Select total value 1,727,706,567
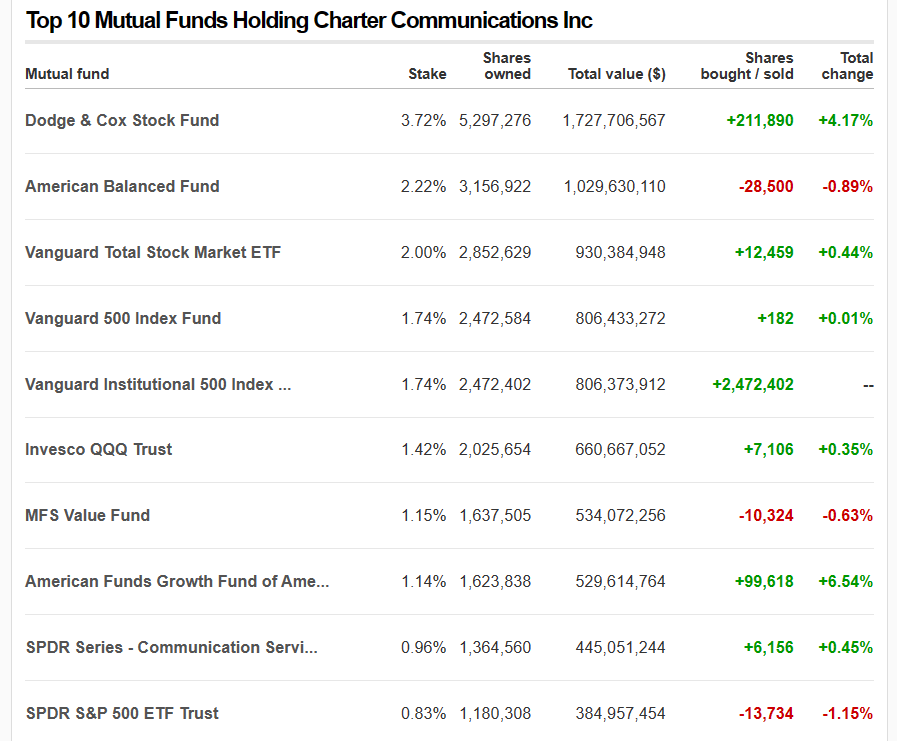 [614, 121]
